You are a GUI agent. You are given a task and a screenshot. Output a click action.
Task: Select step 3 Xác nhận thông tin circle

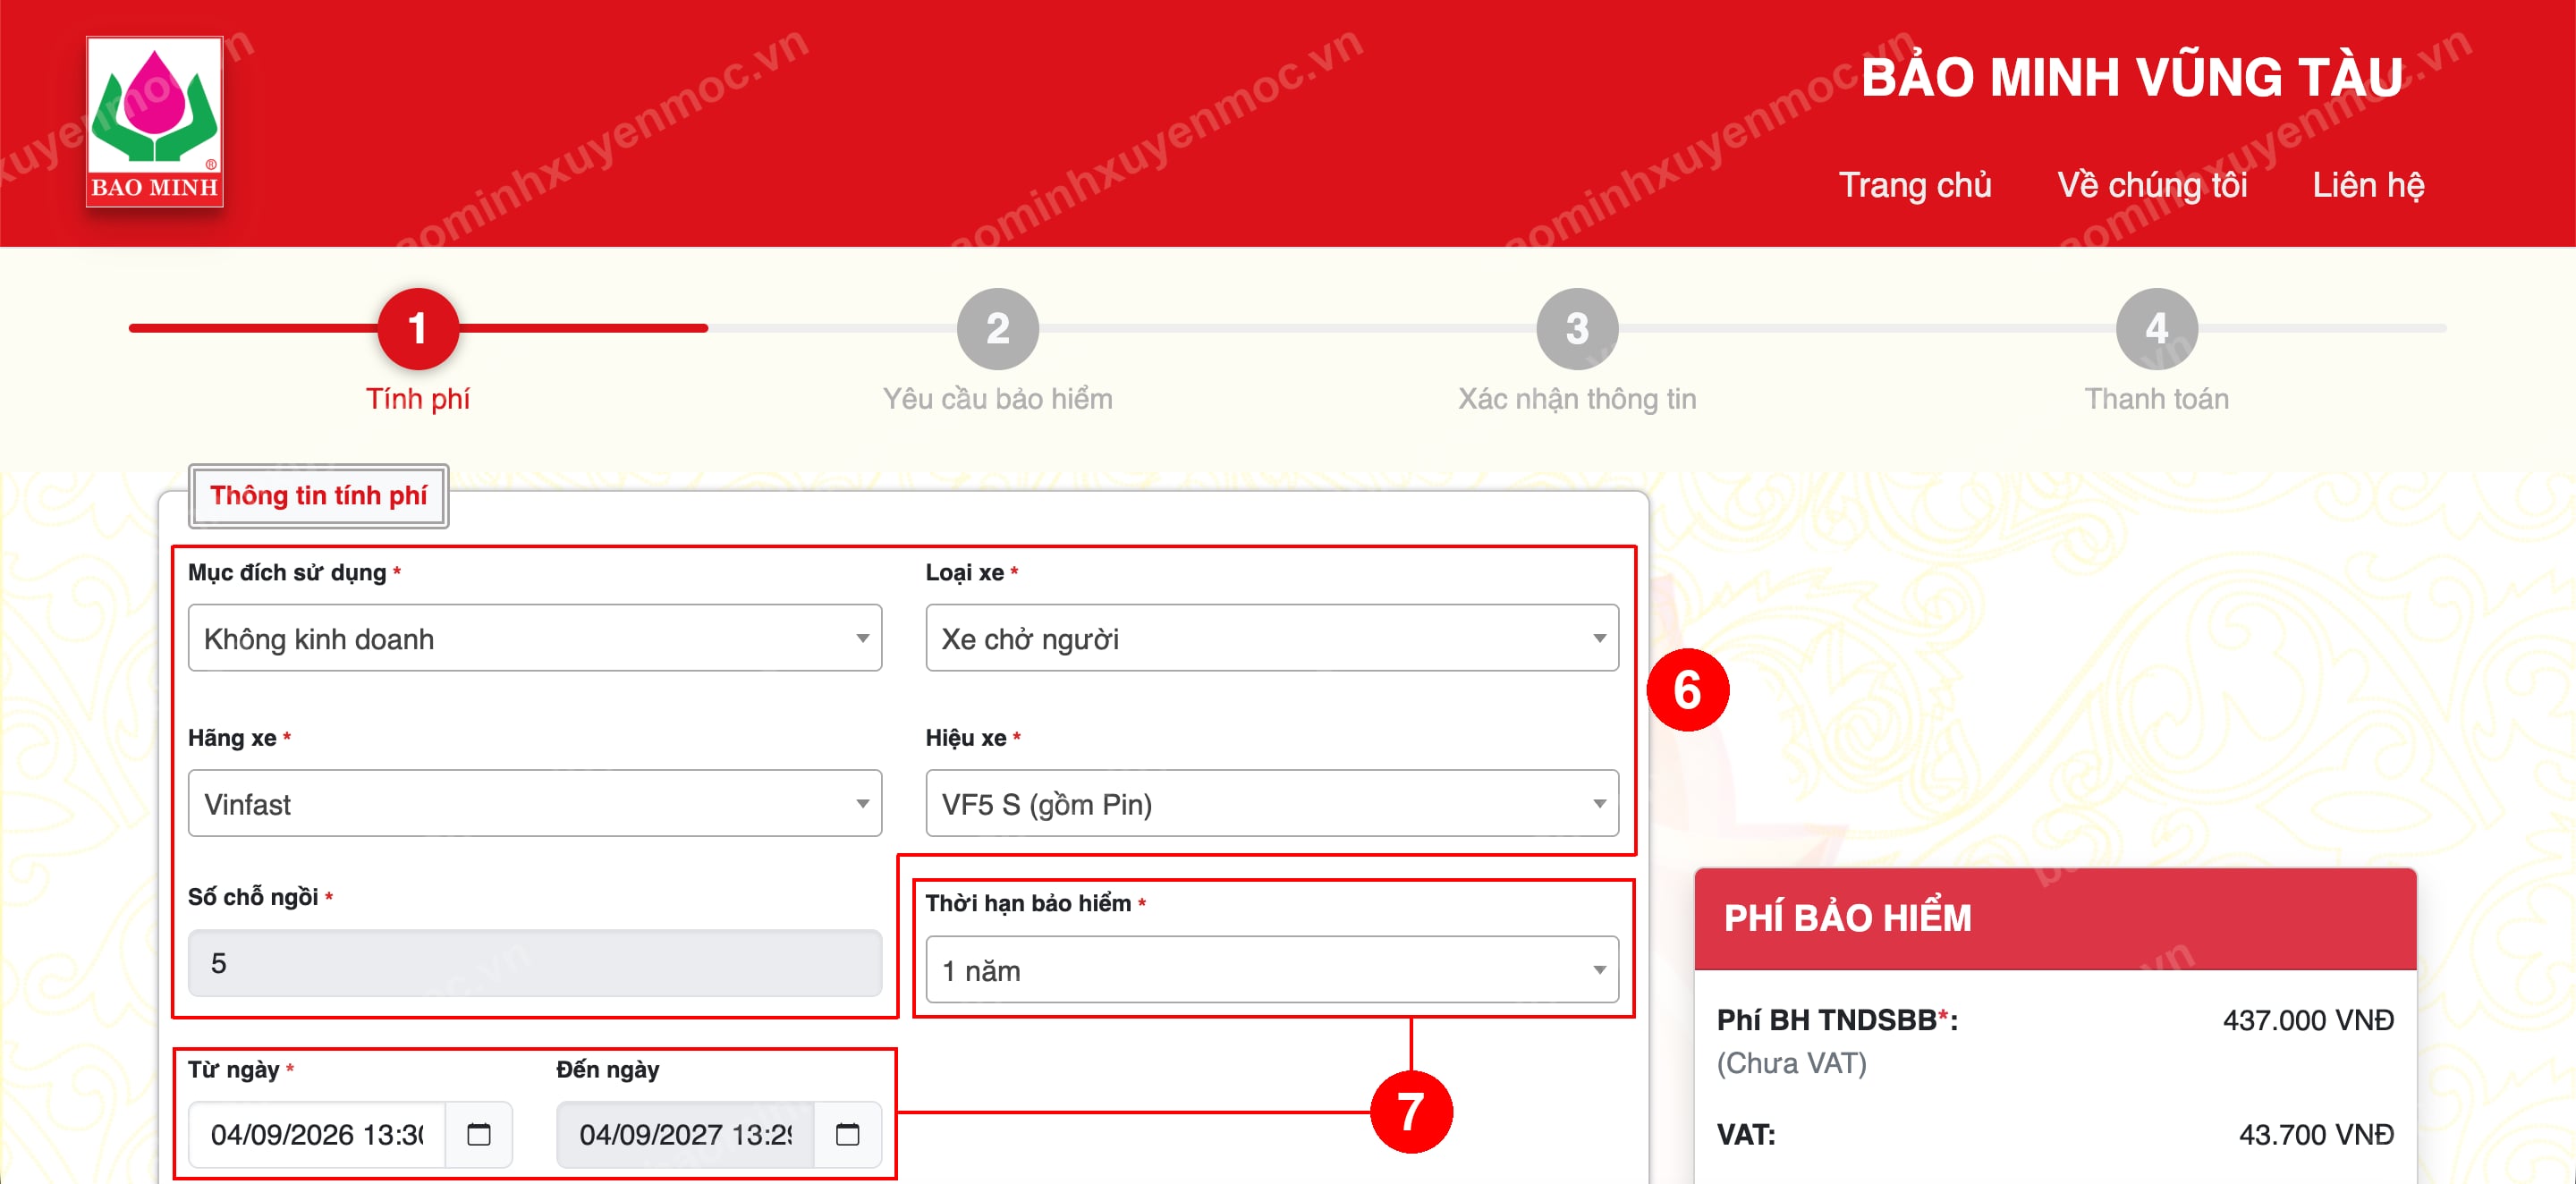pyautogui.click(x=1577, y=328)
